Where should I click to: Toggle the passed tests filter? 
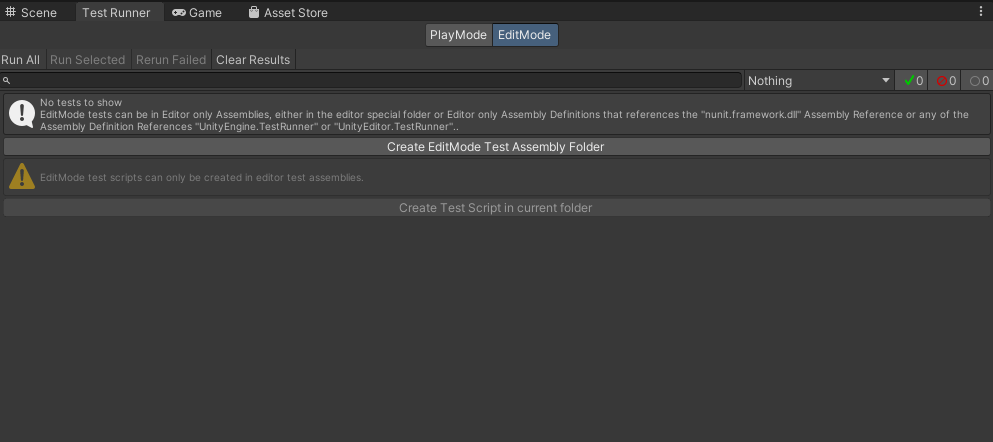tap(913, 80)
